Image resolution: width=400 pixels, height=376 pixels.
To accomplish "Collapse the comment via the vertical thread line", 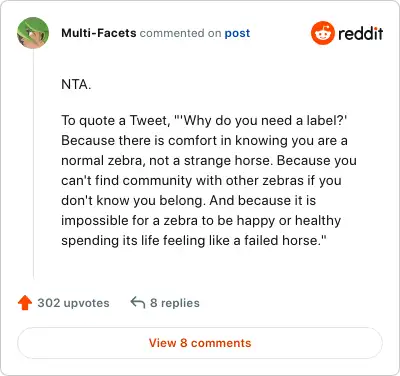I will (x=33, y=163).
